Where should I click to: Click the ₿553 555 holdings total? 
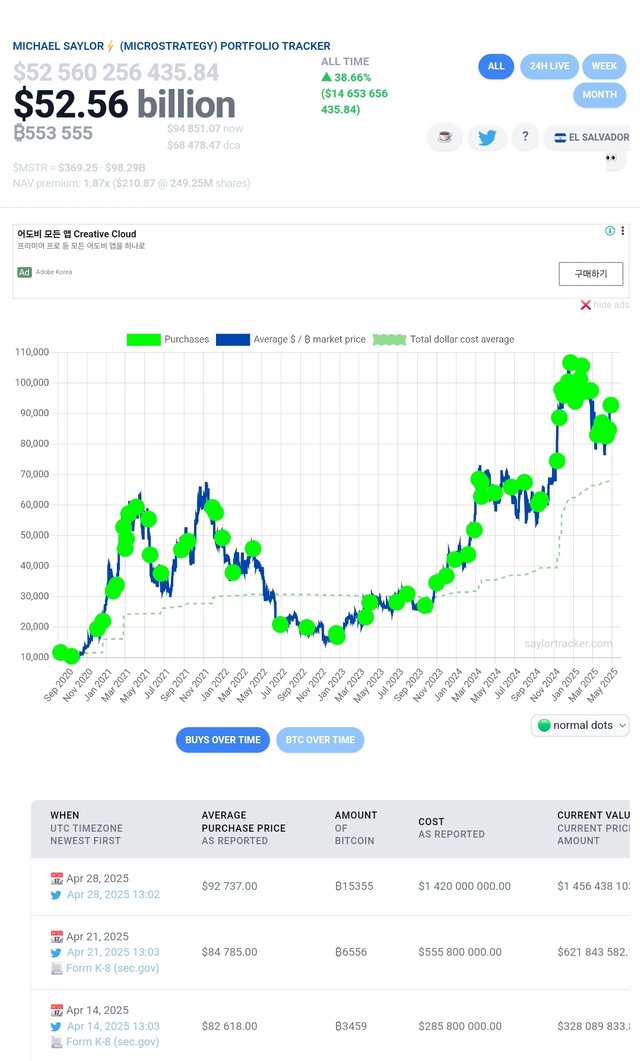(x=53, y=133)
